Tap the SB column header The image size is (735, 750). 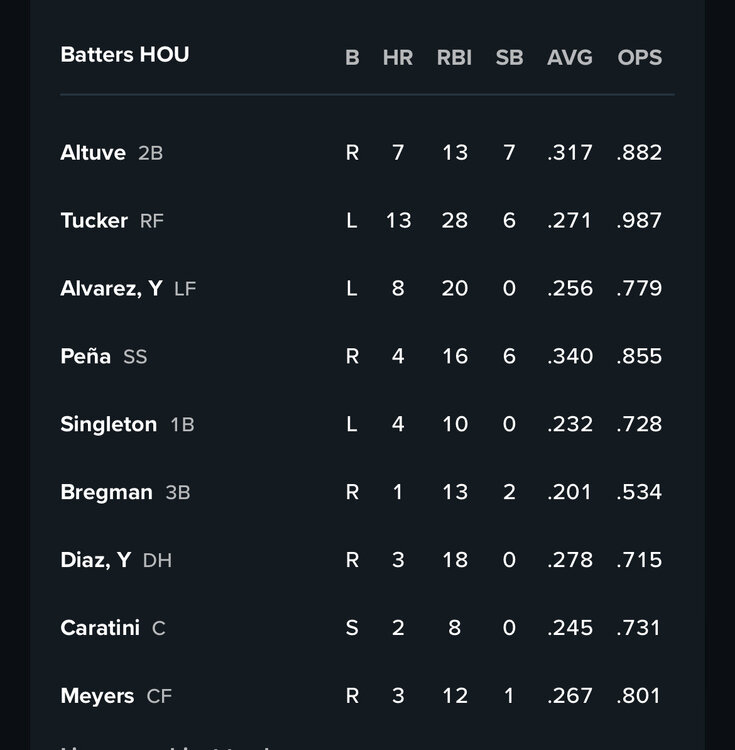[x=509, y=58]
